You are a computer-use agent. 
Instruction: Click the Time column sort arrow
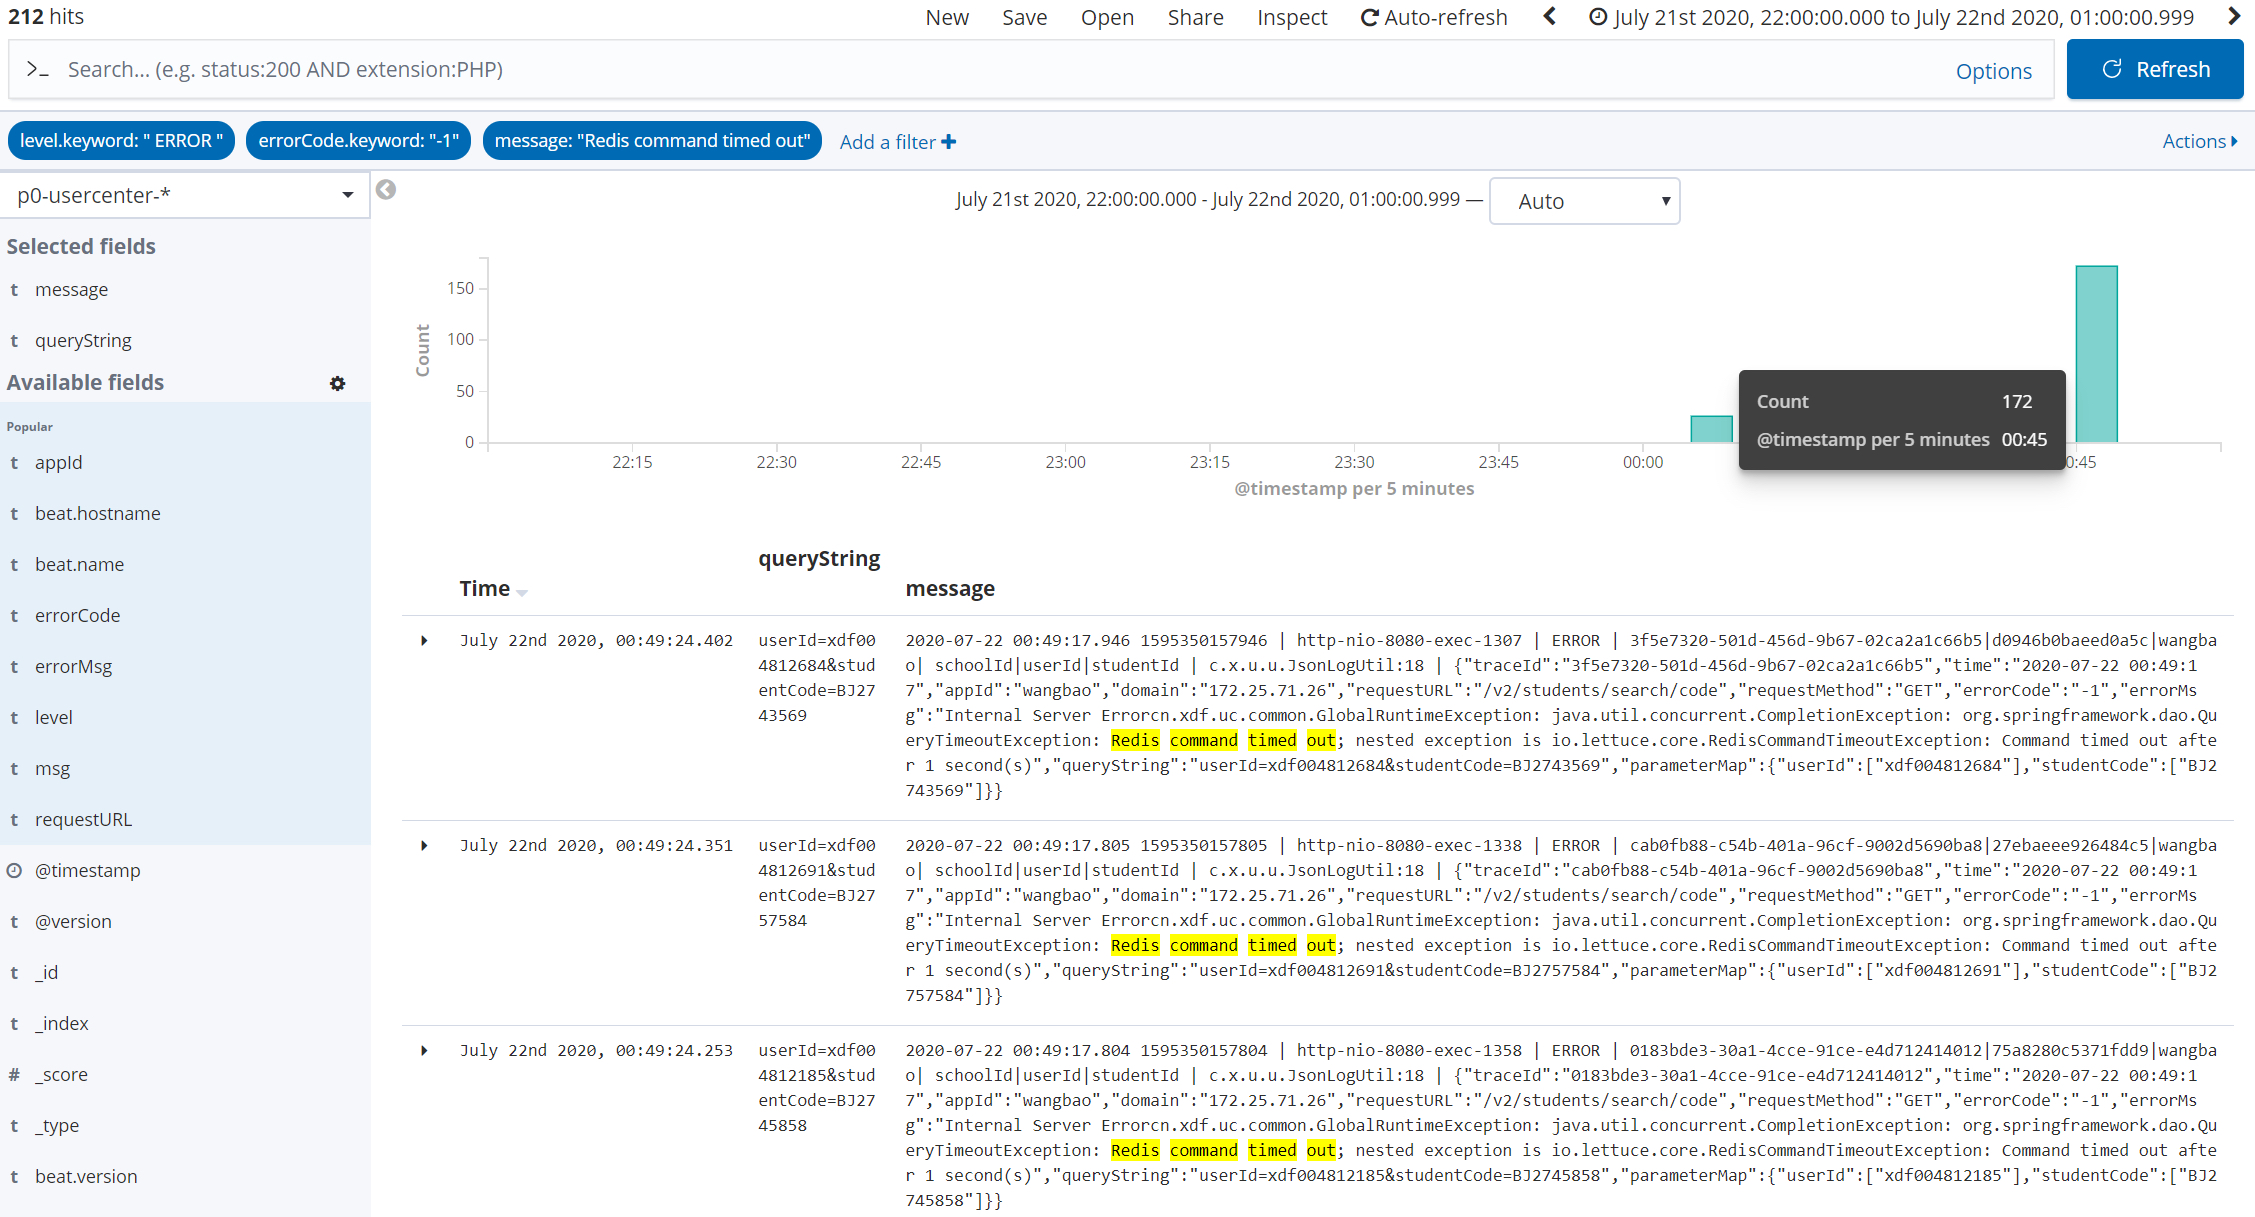[x=522, y=593]
